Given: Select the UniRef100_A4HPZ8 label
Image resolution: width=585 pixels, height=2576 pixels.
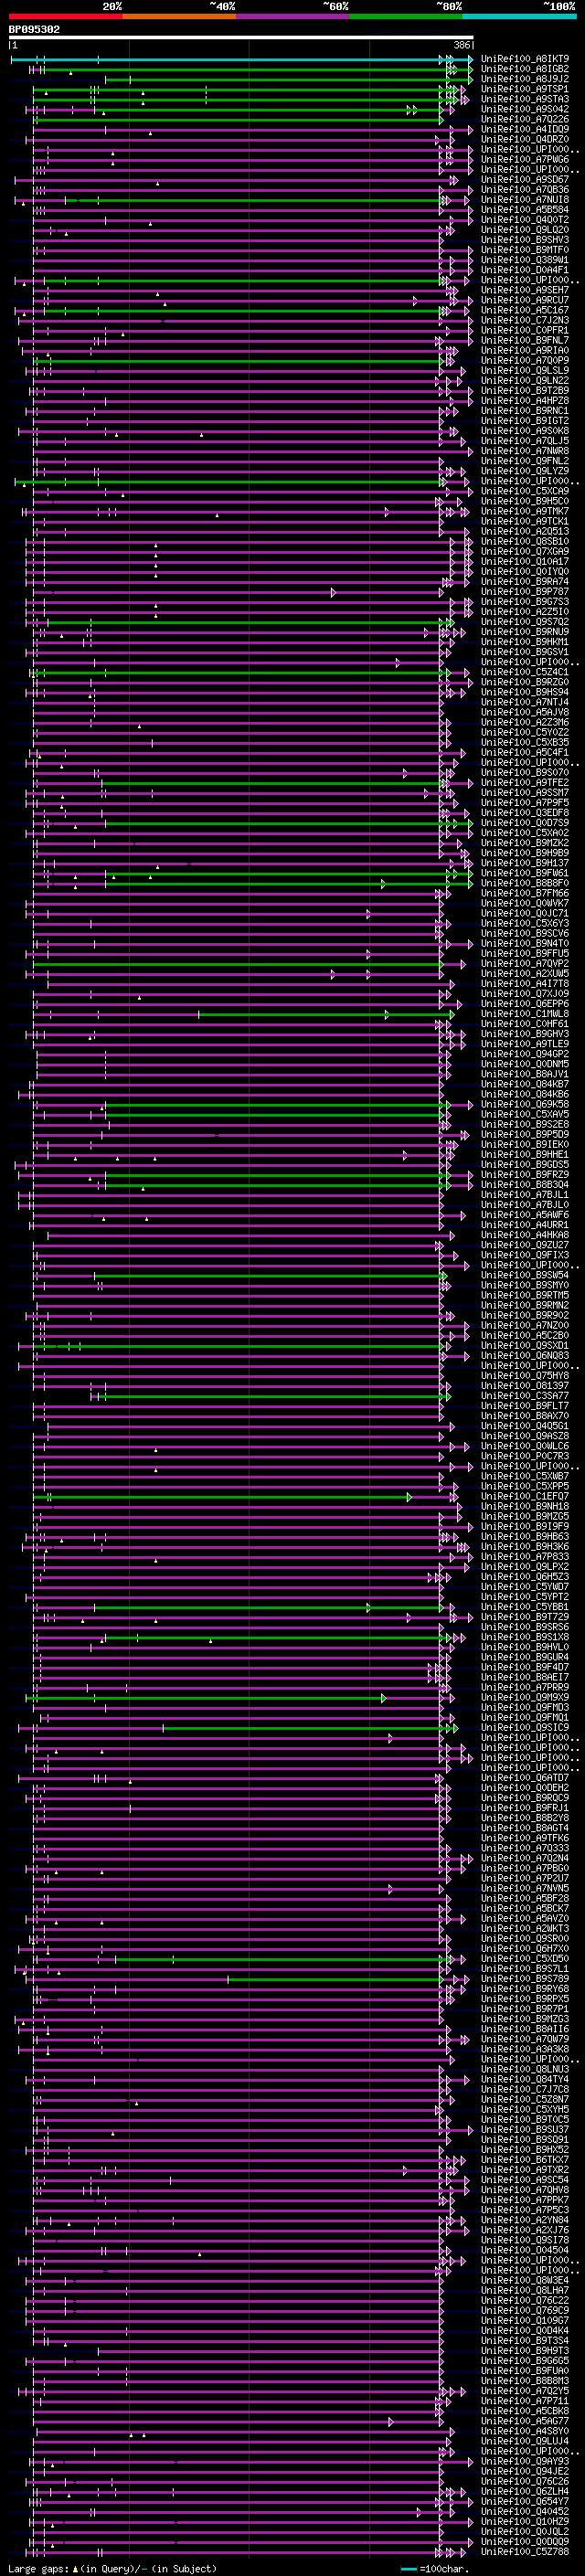Looking at the screenshot, I should 525,401.
